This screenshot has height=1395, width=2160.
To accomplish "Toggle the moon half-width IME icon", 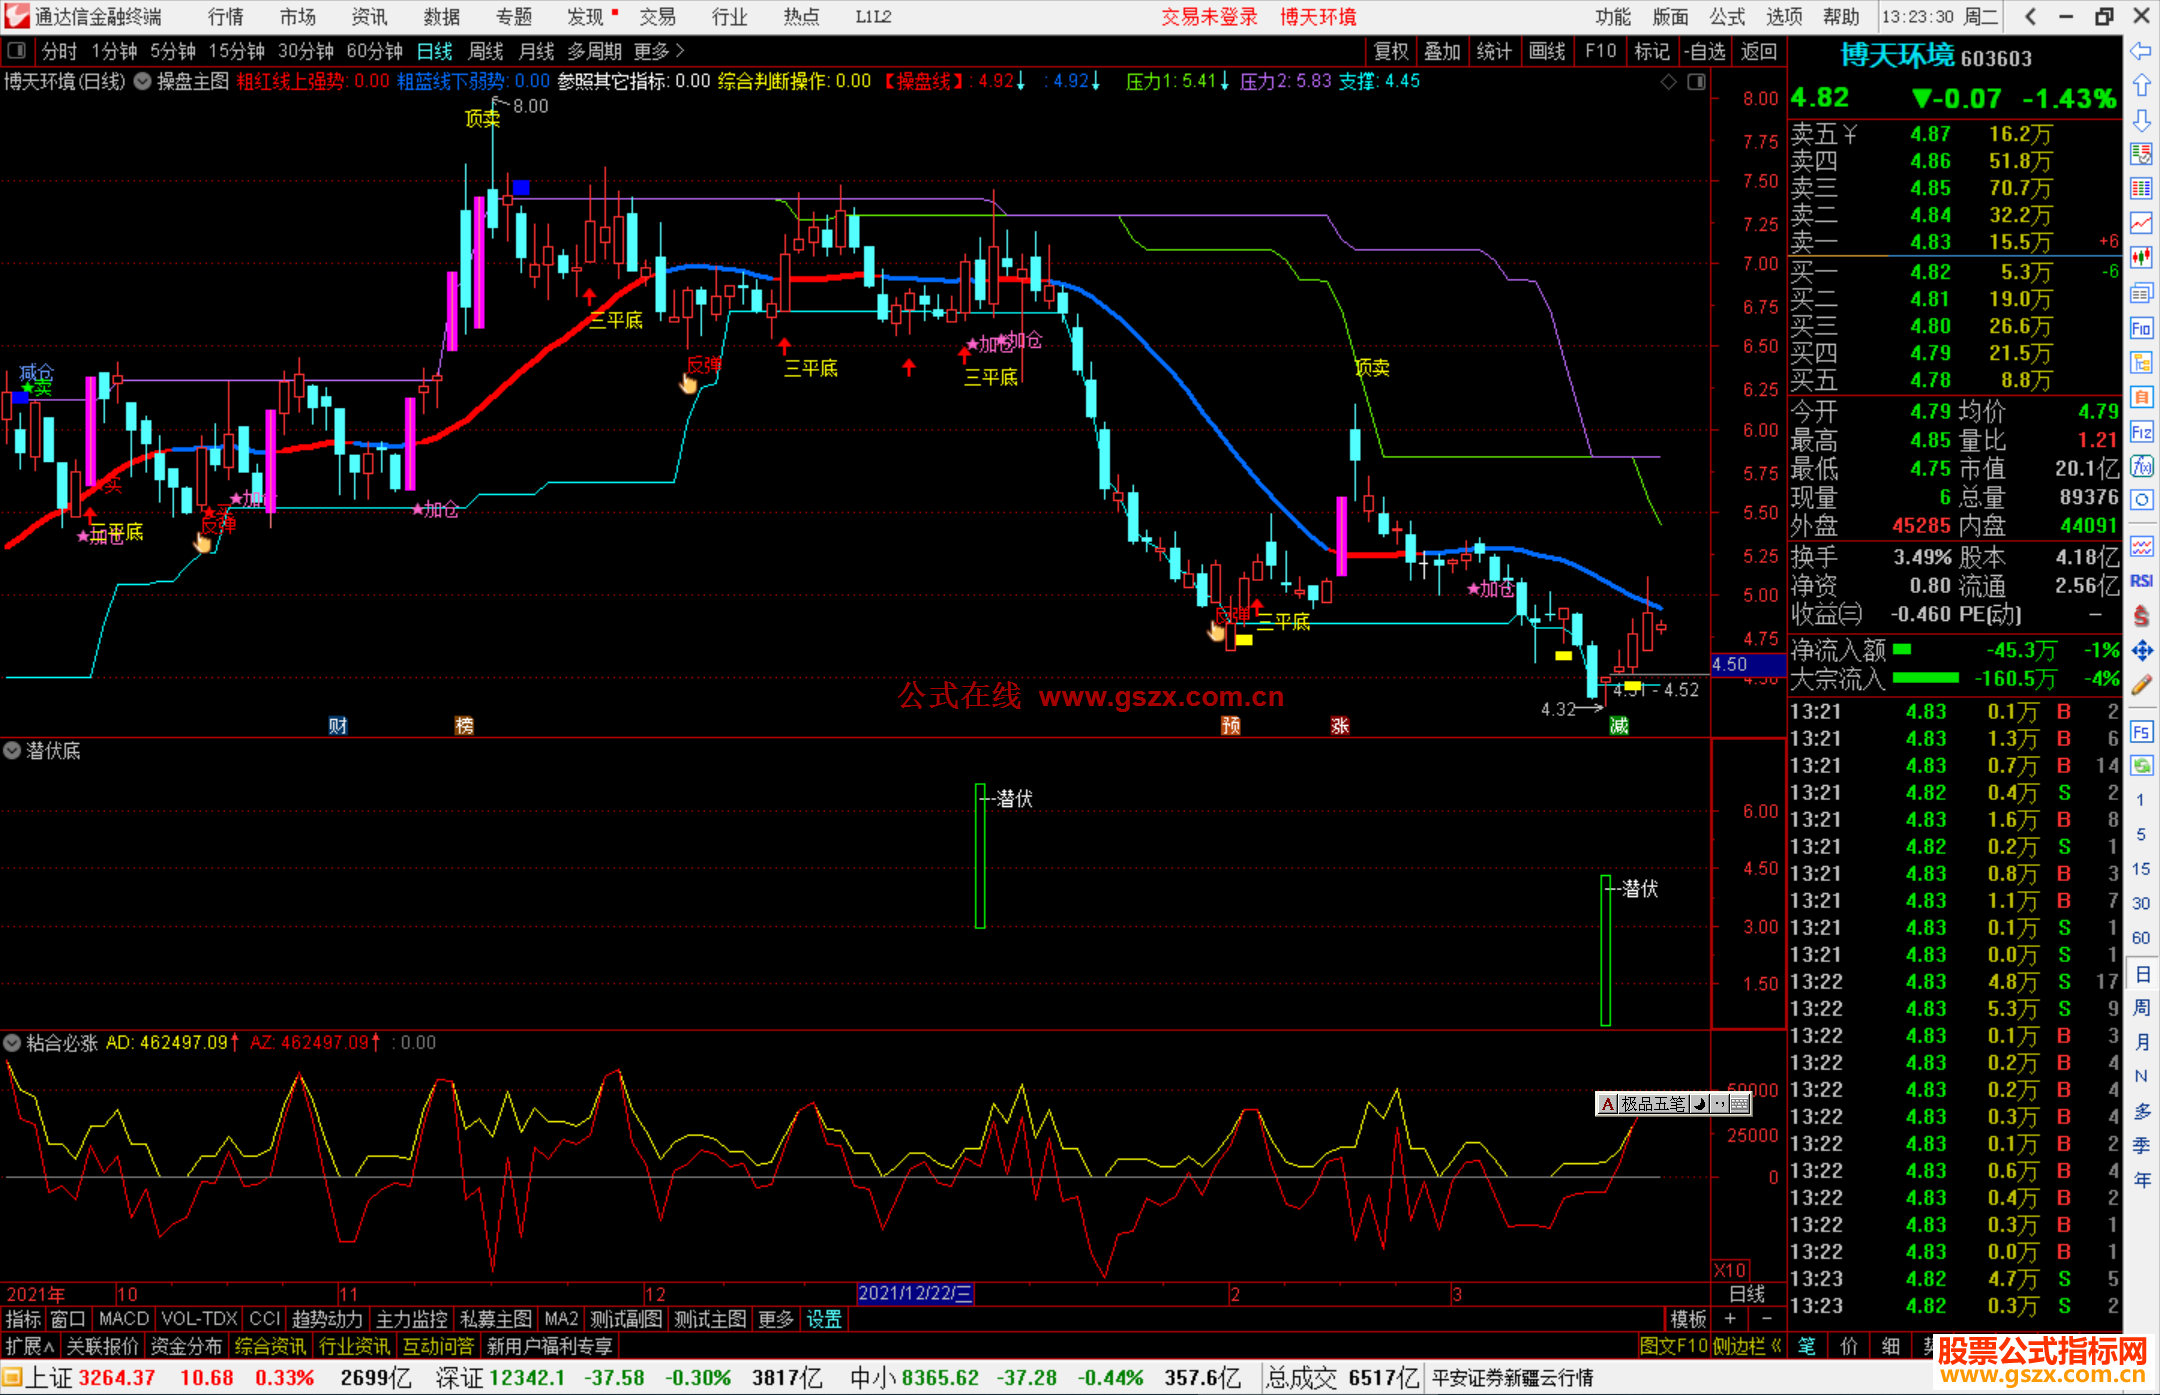I will [x=1699, y=1104].
